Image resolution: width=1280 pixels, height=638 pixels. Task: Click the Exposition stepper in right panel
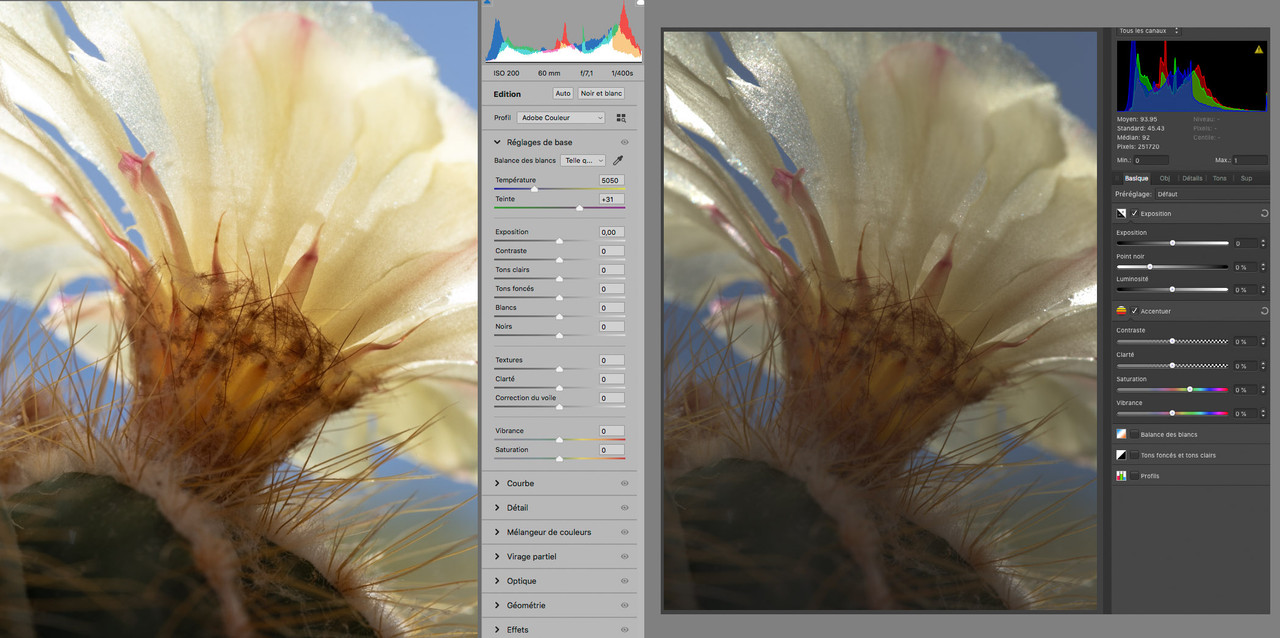1263,243
